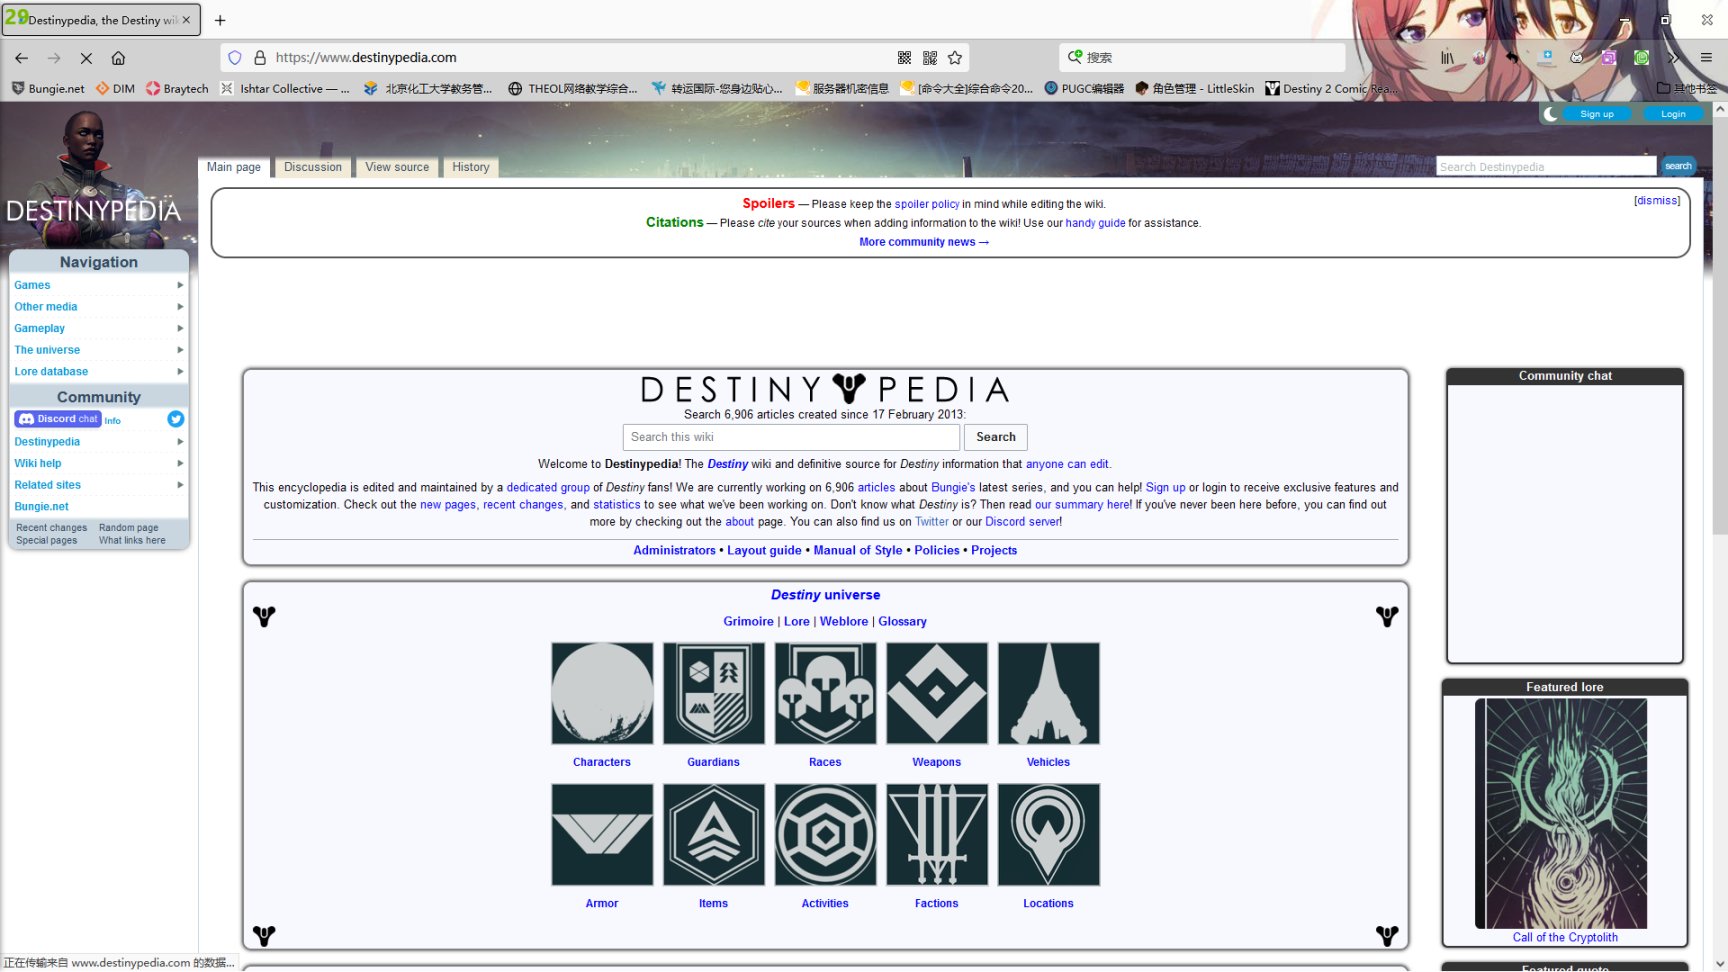Image resolution: width=1728 pixels, height=972 pixels.
Task: Click the Search this wiki input field
Action: click(791, 437)
